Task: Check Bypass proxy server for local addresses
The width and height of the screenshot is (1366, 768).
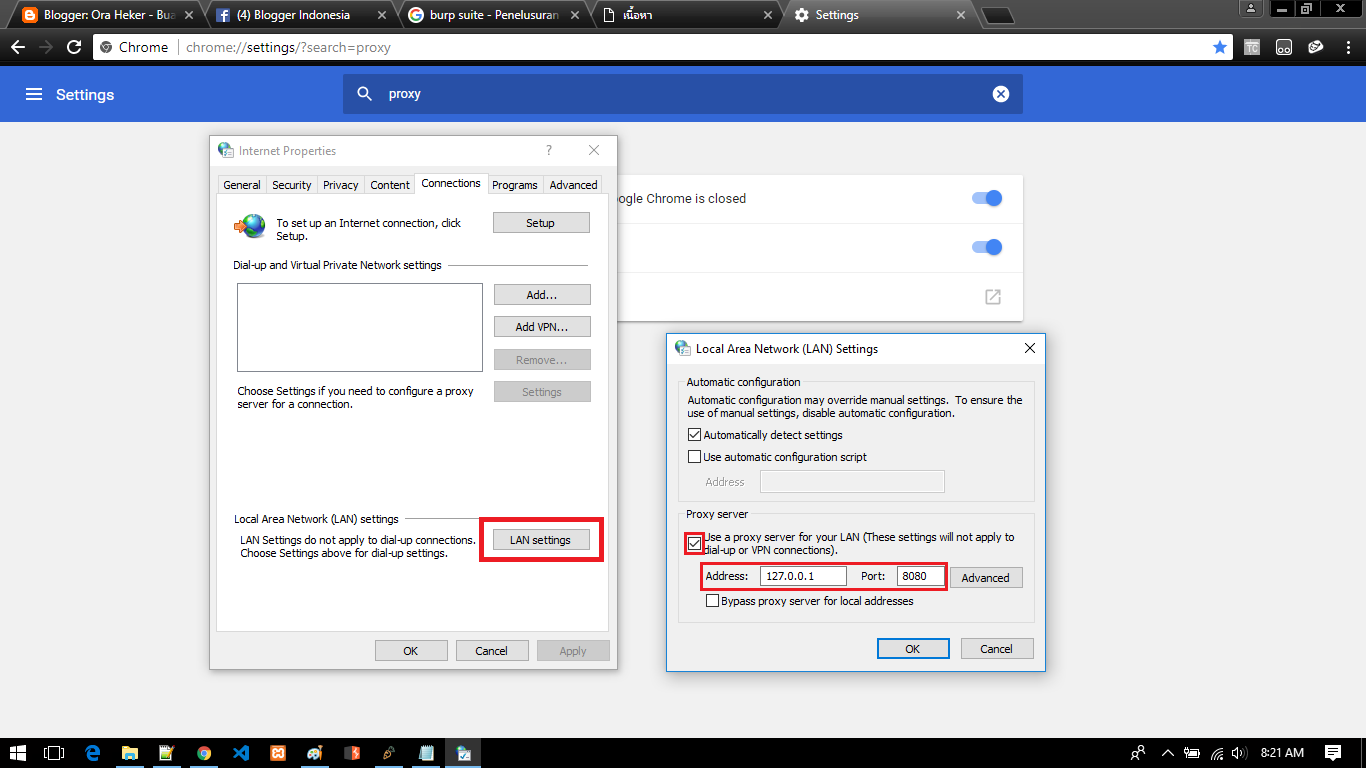Action: pos(714,600)
